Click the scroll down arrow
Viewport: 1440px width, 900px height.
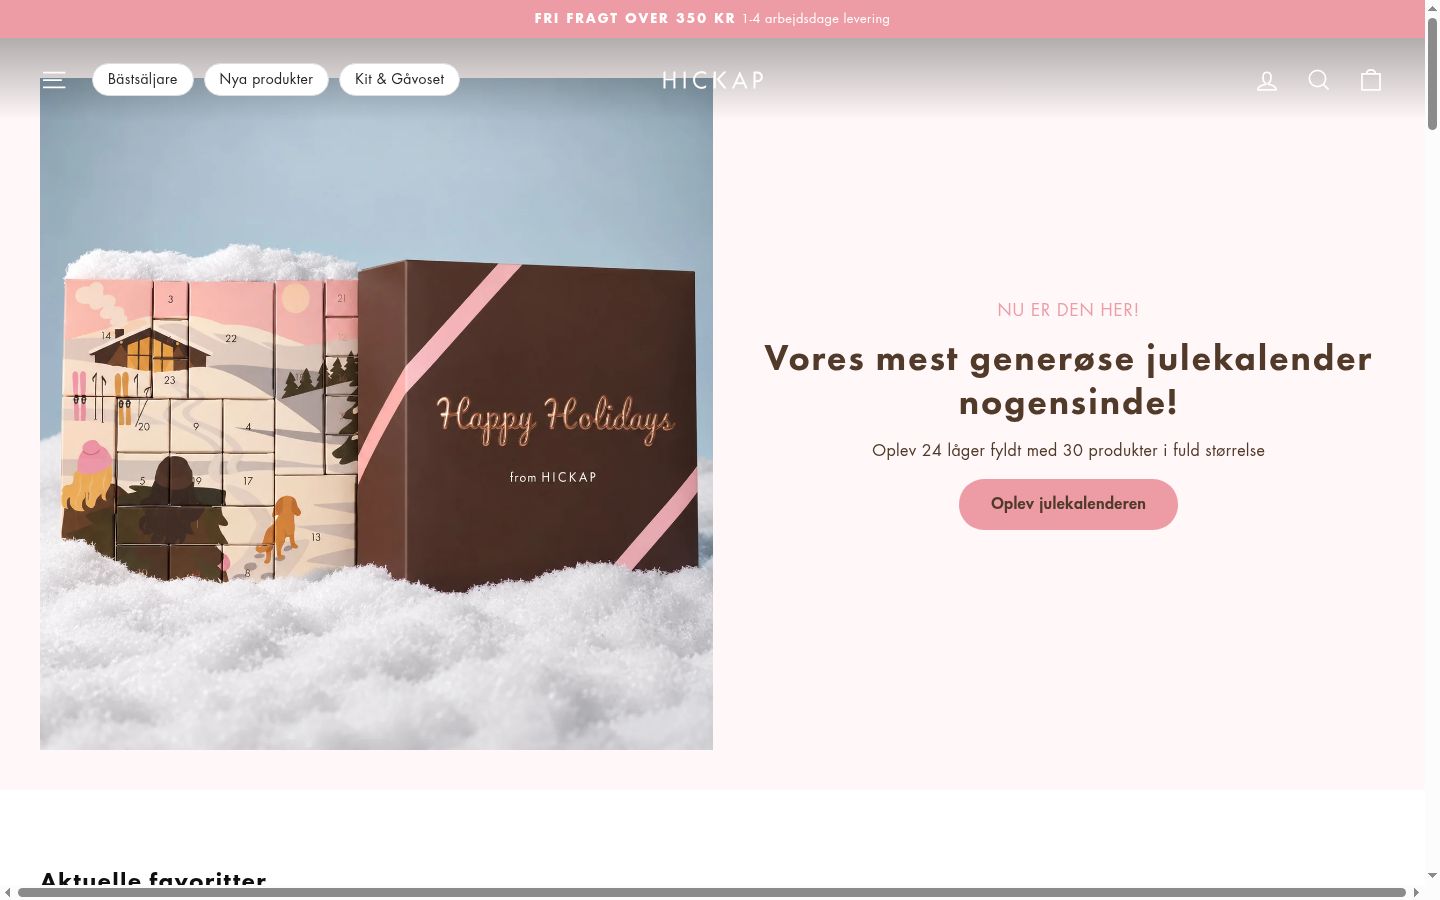click(1432, 876)
